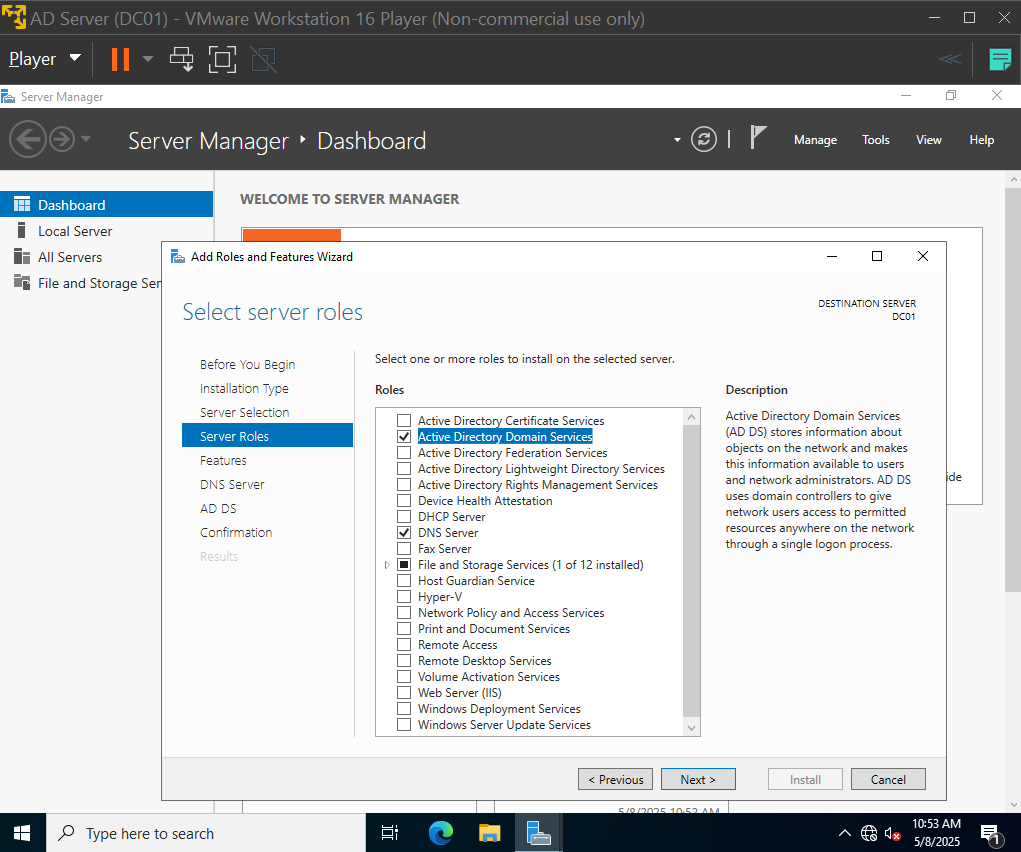The width and height of the screenshot is (1021, 852).
Task: Click Next button in wizard
Action: point(698,779)
